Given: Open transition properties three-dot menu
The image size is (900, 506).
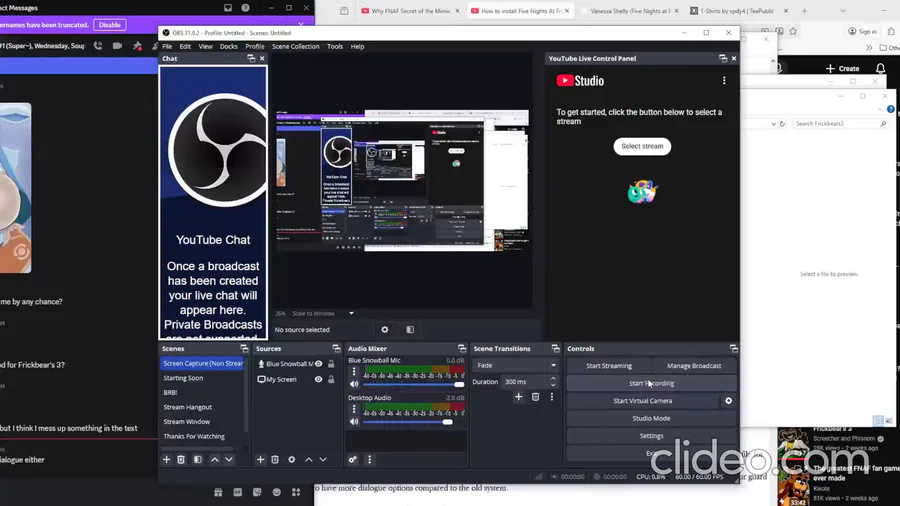Looking at the screenshot, I should click(552, 396).
